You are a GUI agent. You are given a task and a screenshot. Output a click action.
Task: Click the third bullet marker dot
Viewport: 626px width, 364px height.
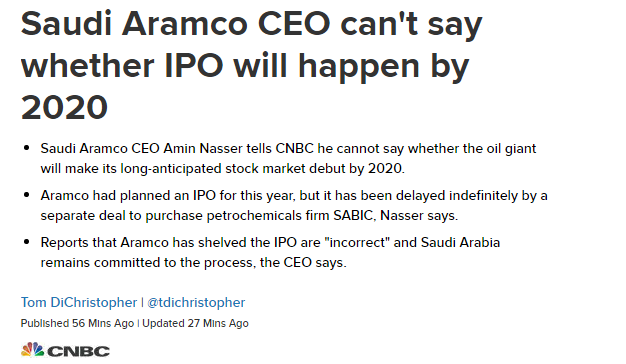point(27,242)
